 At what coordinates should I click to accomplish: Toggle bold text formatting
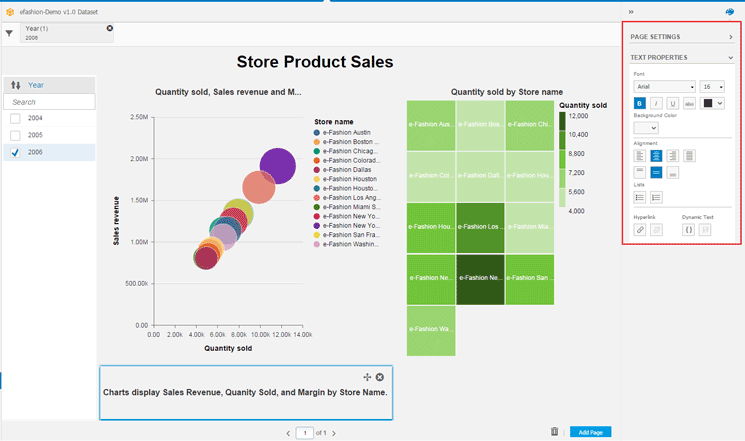point(640,103)
